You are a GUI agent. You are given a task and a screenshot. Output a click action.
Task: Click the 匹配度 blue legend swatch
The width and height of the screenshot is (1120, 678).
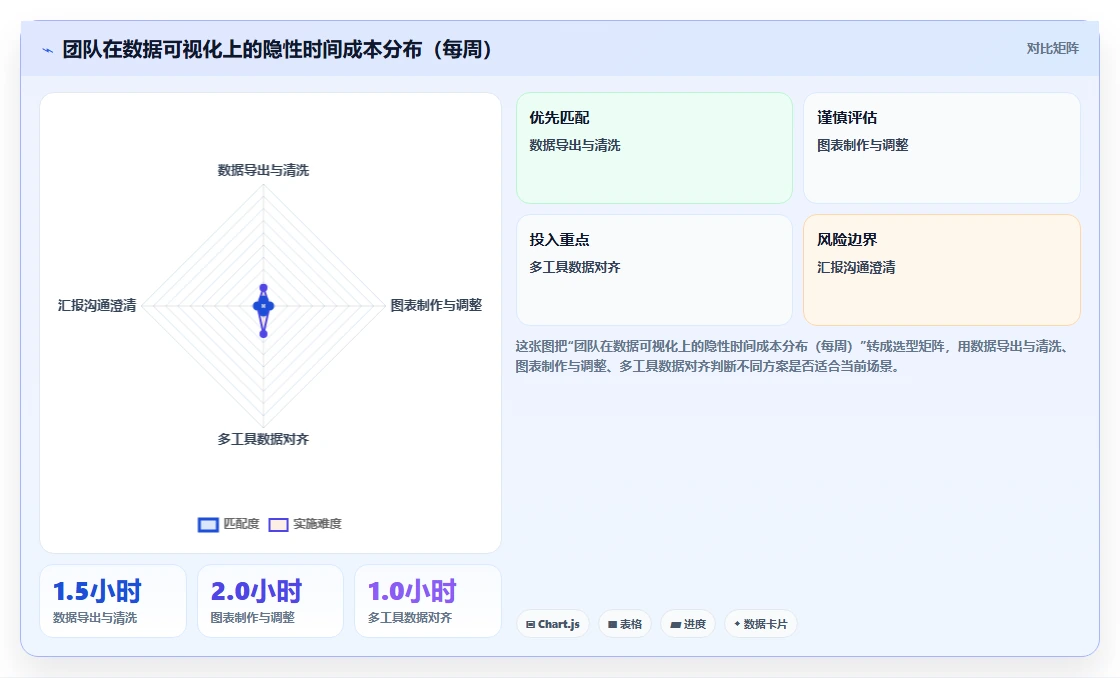(208, 525)
